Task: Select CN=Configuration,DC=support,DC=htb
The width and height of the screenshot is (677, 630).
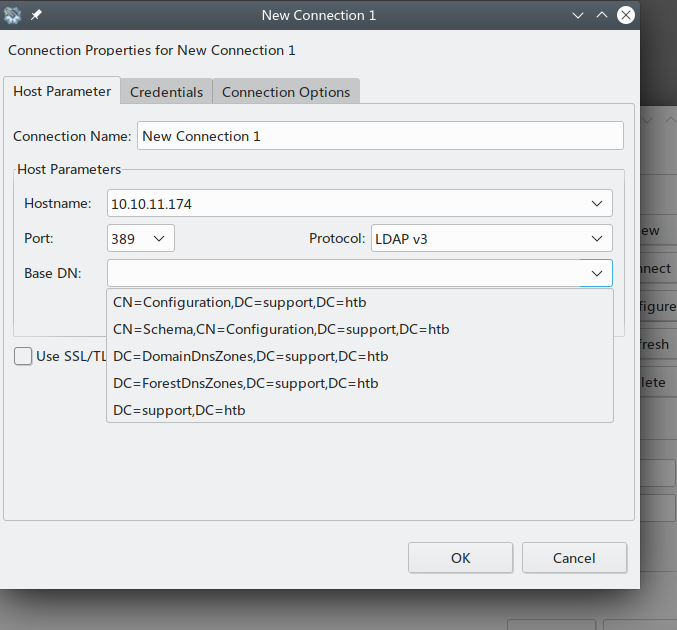Action: 360,302
